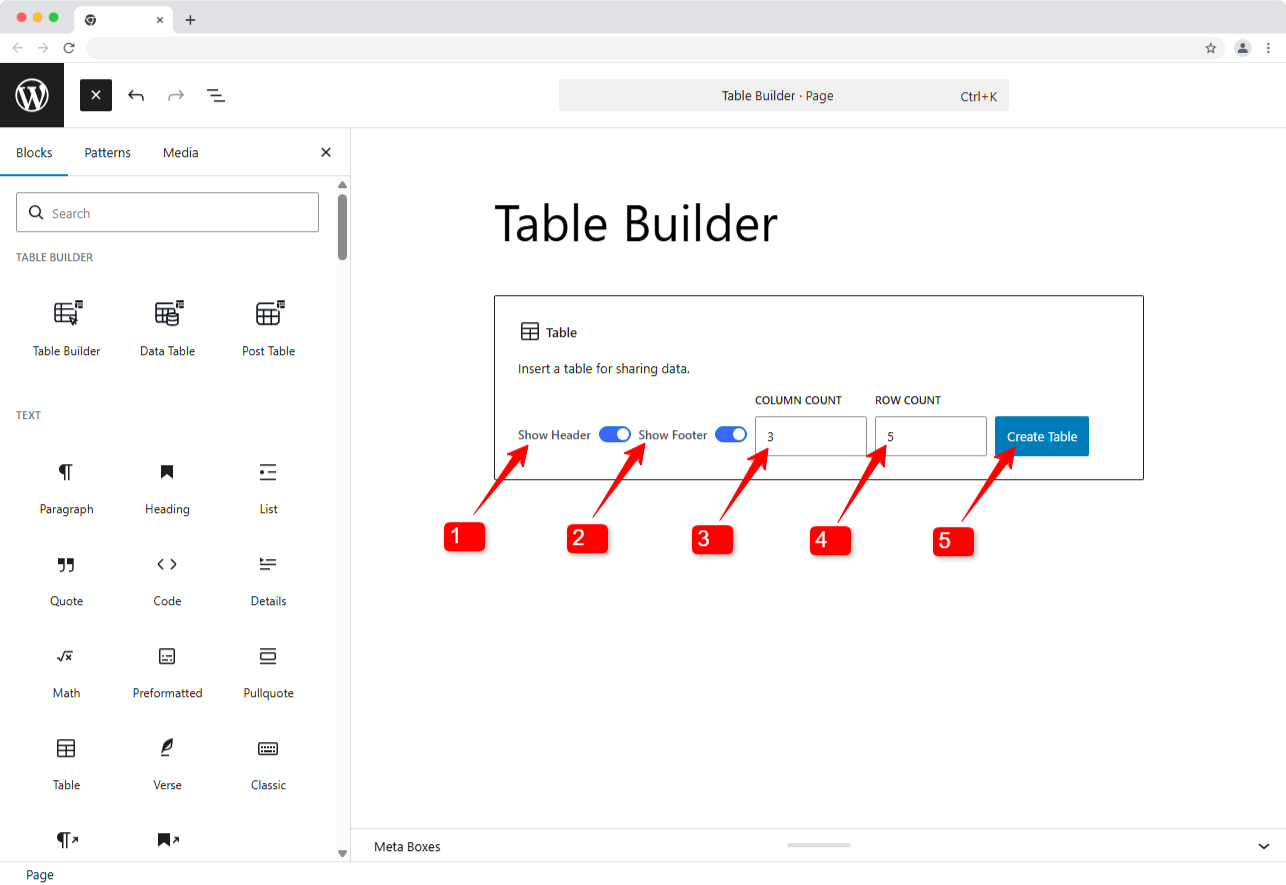Click the WordPress logo
This screenshot has height=885, width=1286.
point(32,96)
